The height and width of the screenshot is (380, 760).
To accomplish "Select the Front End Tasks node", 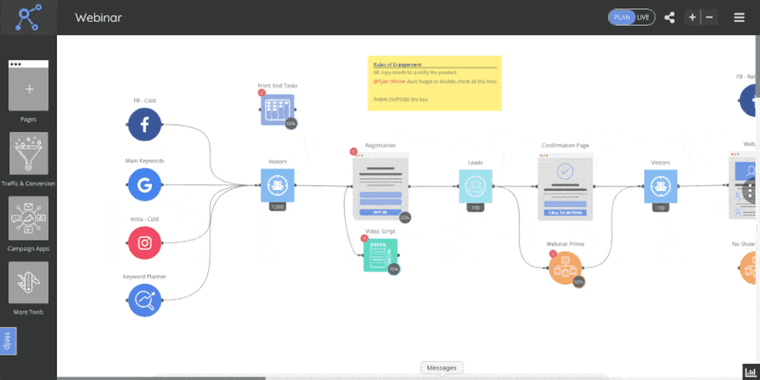I will pos(278,110).
